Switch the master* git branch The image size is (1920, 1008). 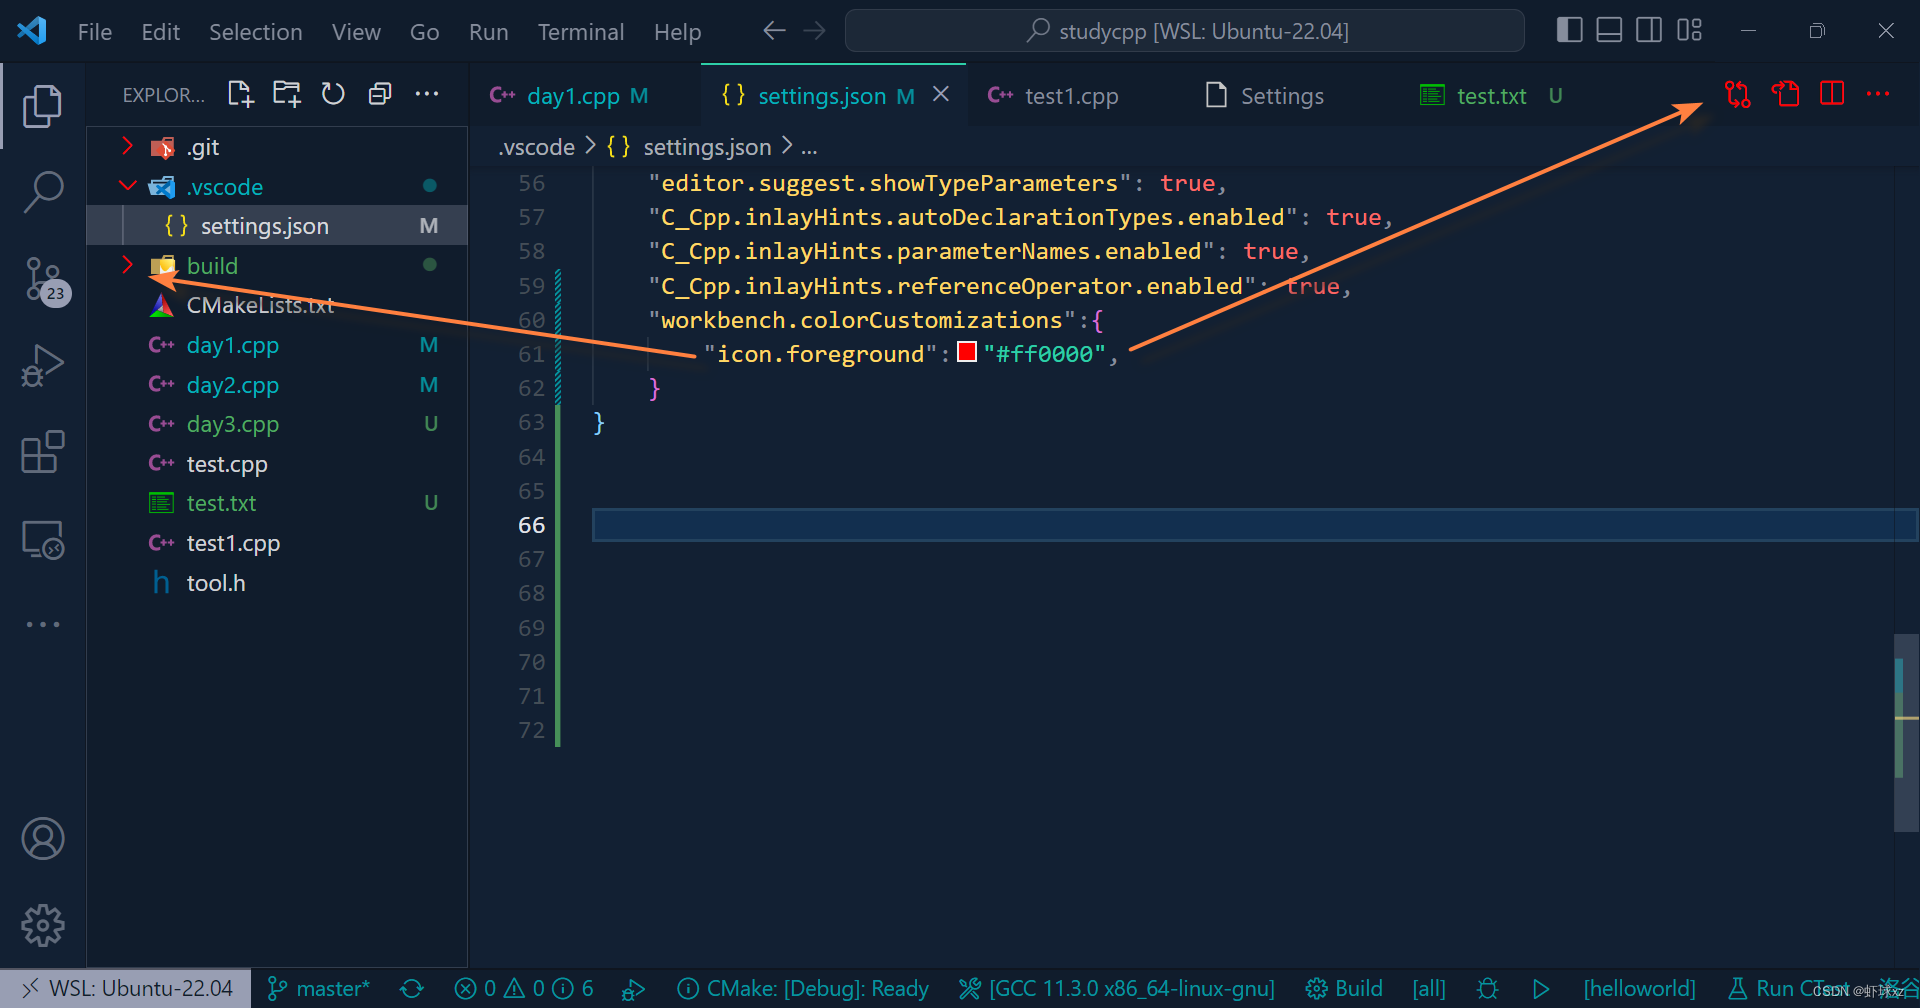[319, 989]
